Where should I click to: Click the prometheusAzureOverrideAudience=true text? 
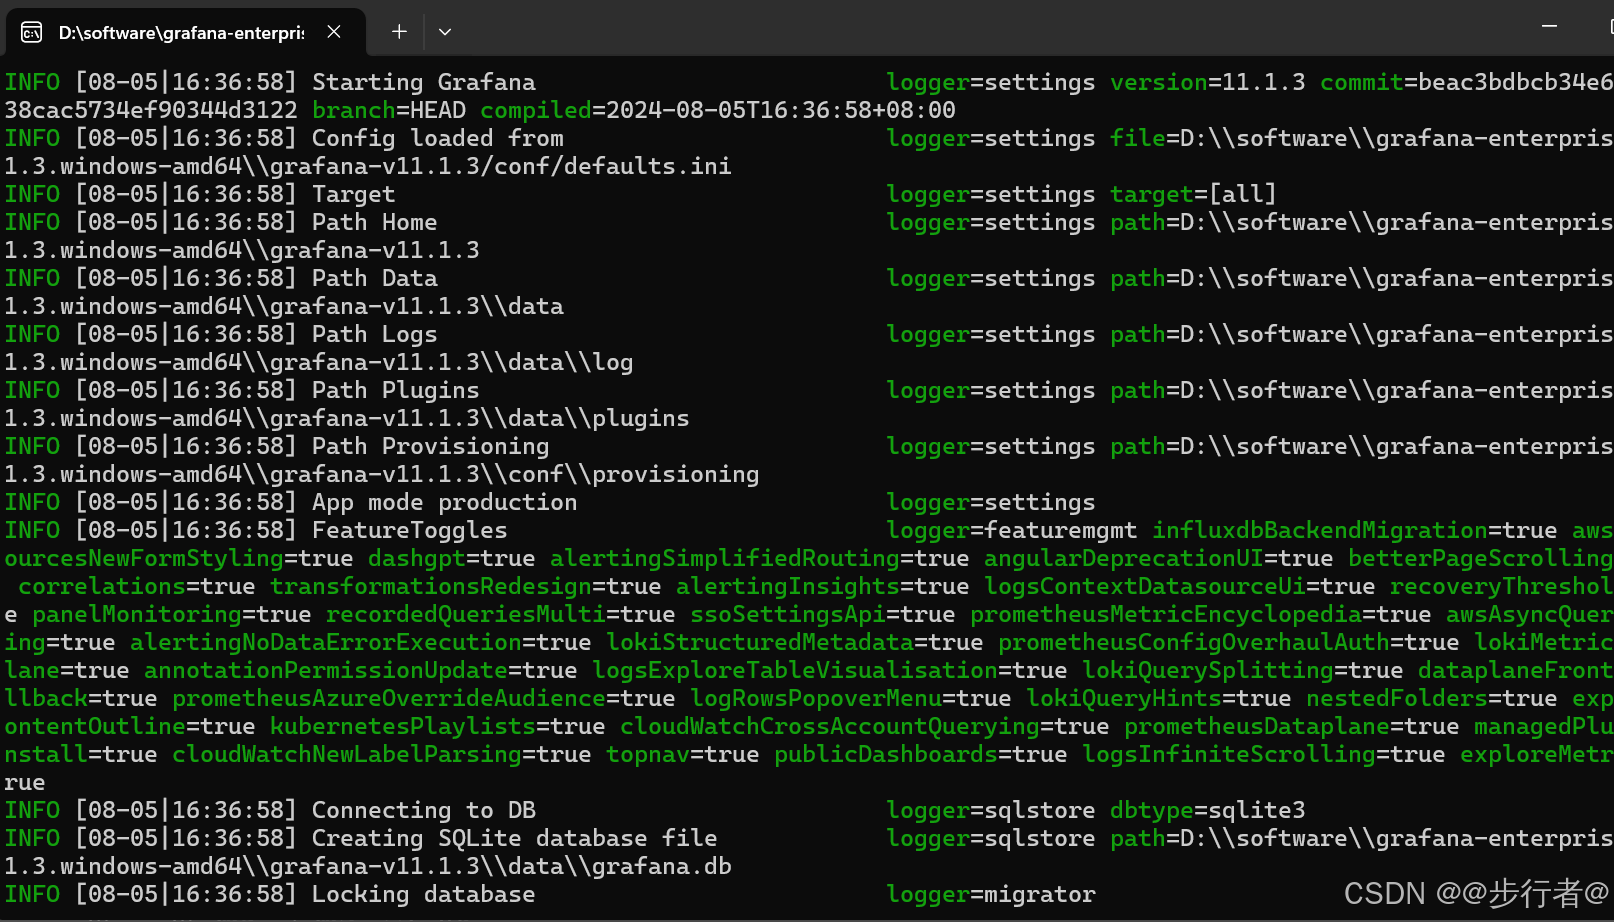(424, 698)
